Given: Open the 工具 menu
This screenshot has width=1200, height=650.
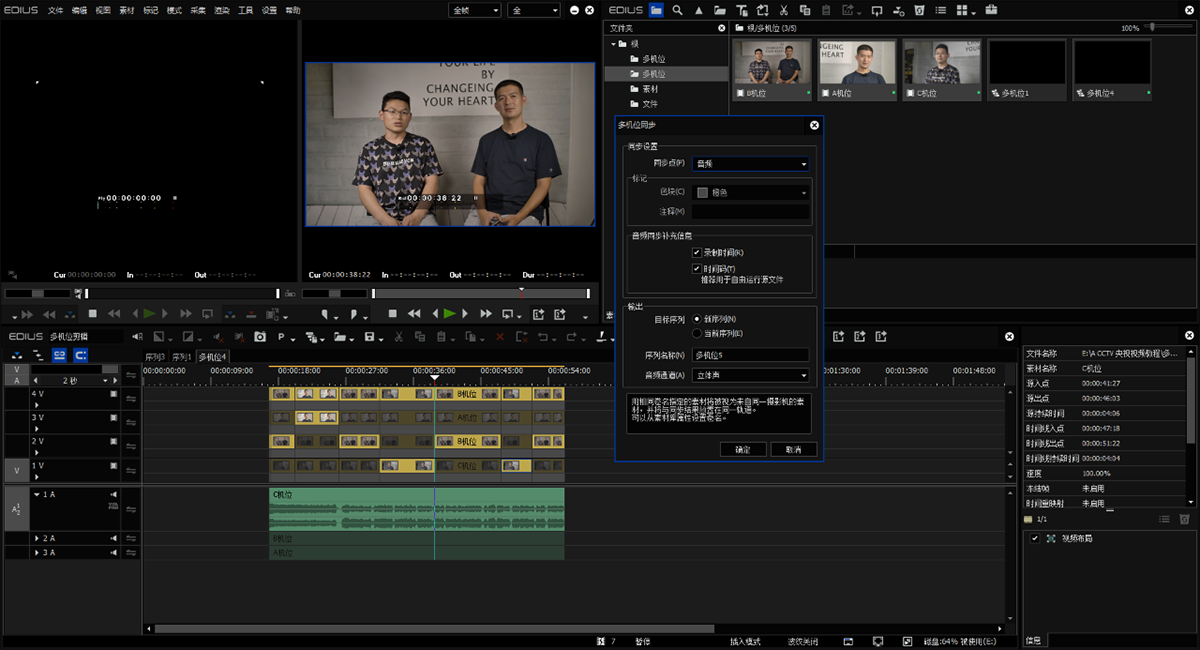Looking at the screenshot, I should click(245, 9).
